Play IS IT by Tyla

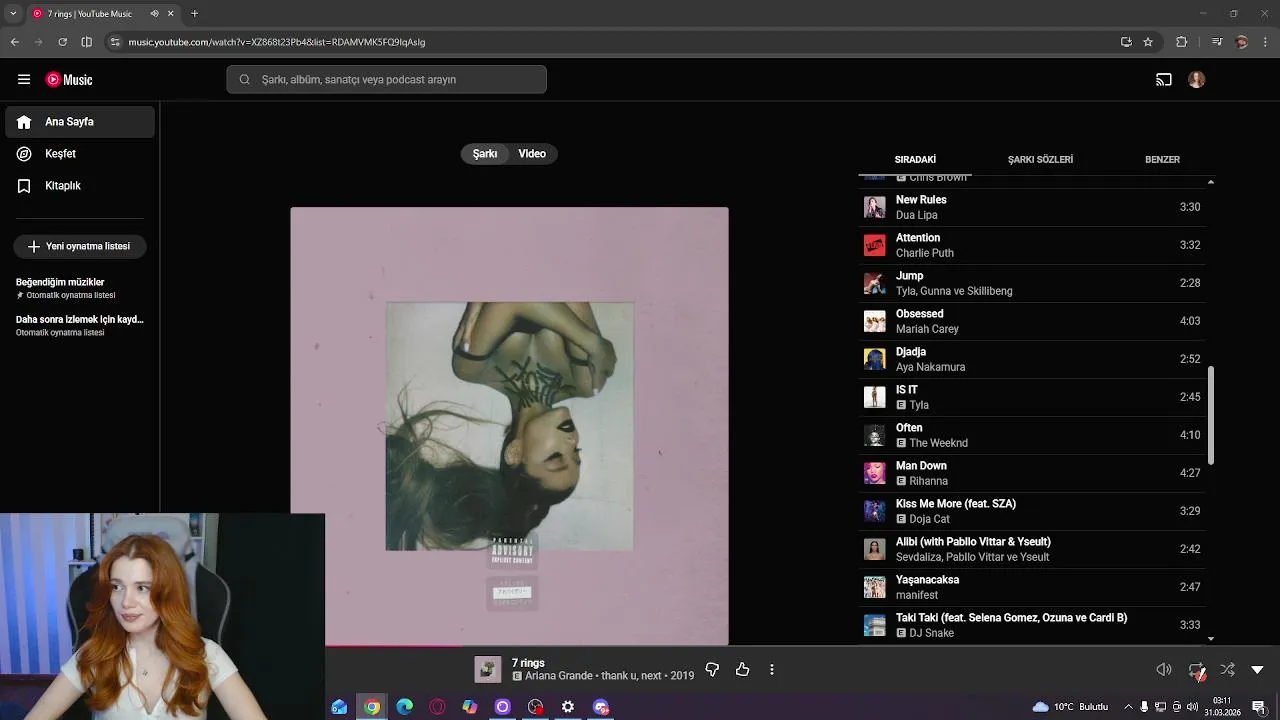pos(1032,397)
